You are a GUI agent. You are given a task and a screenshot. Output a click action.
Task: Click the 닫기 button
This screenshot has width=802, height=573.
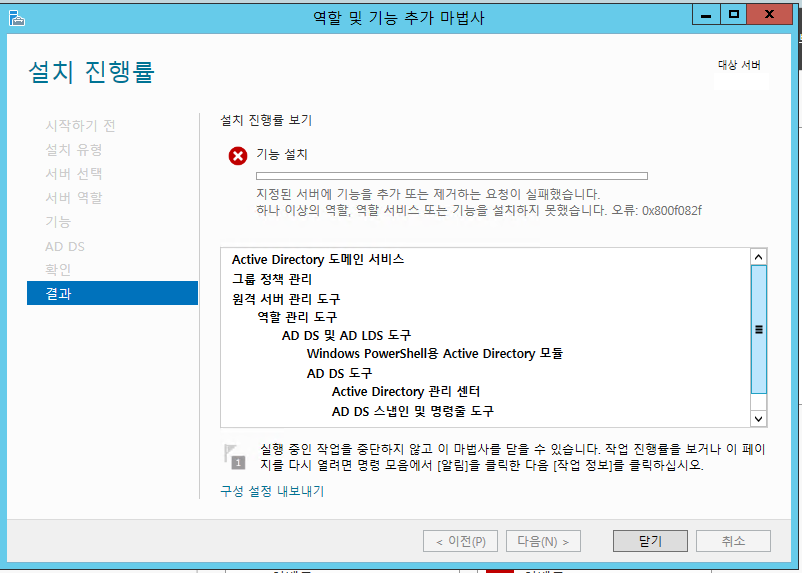[650, 541]
